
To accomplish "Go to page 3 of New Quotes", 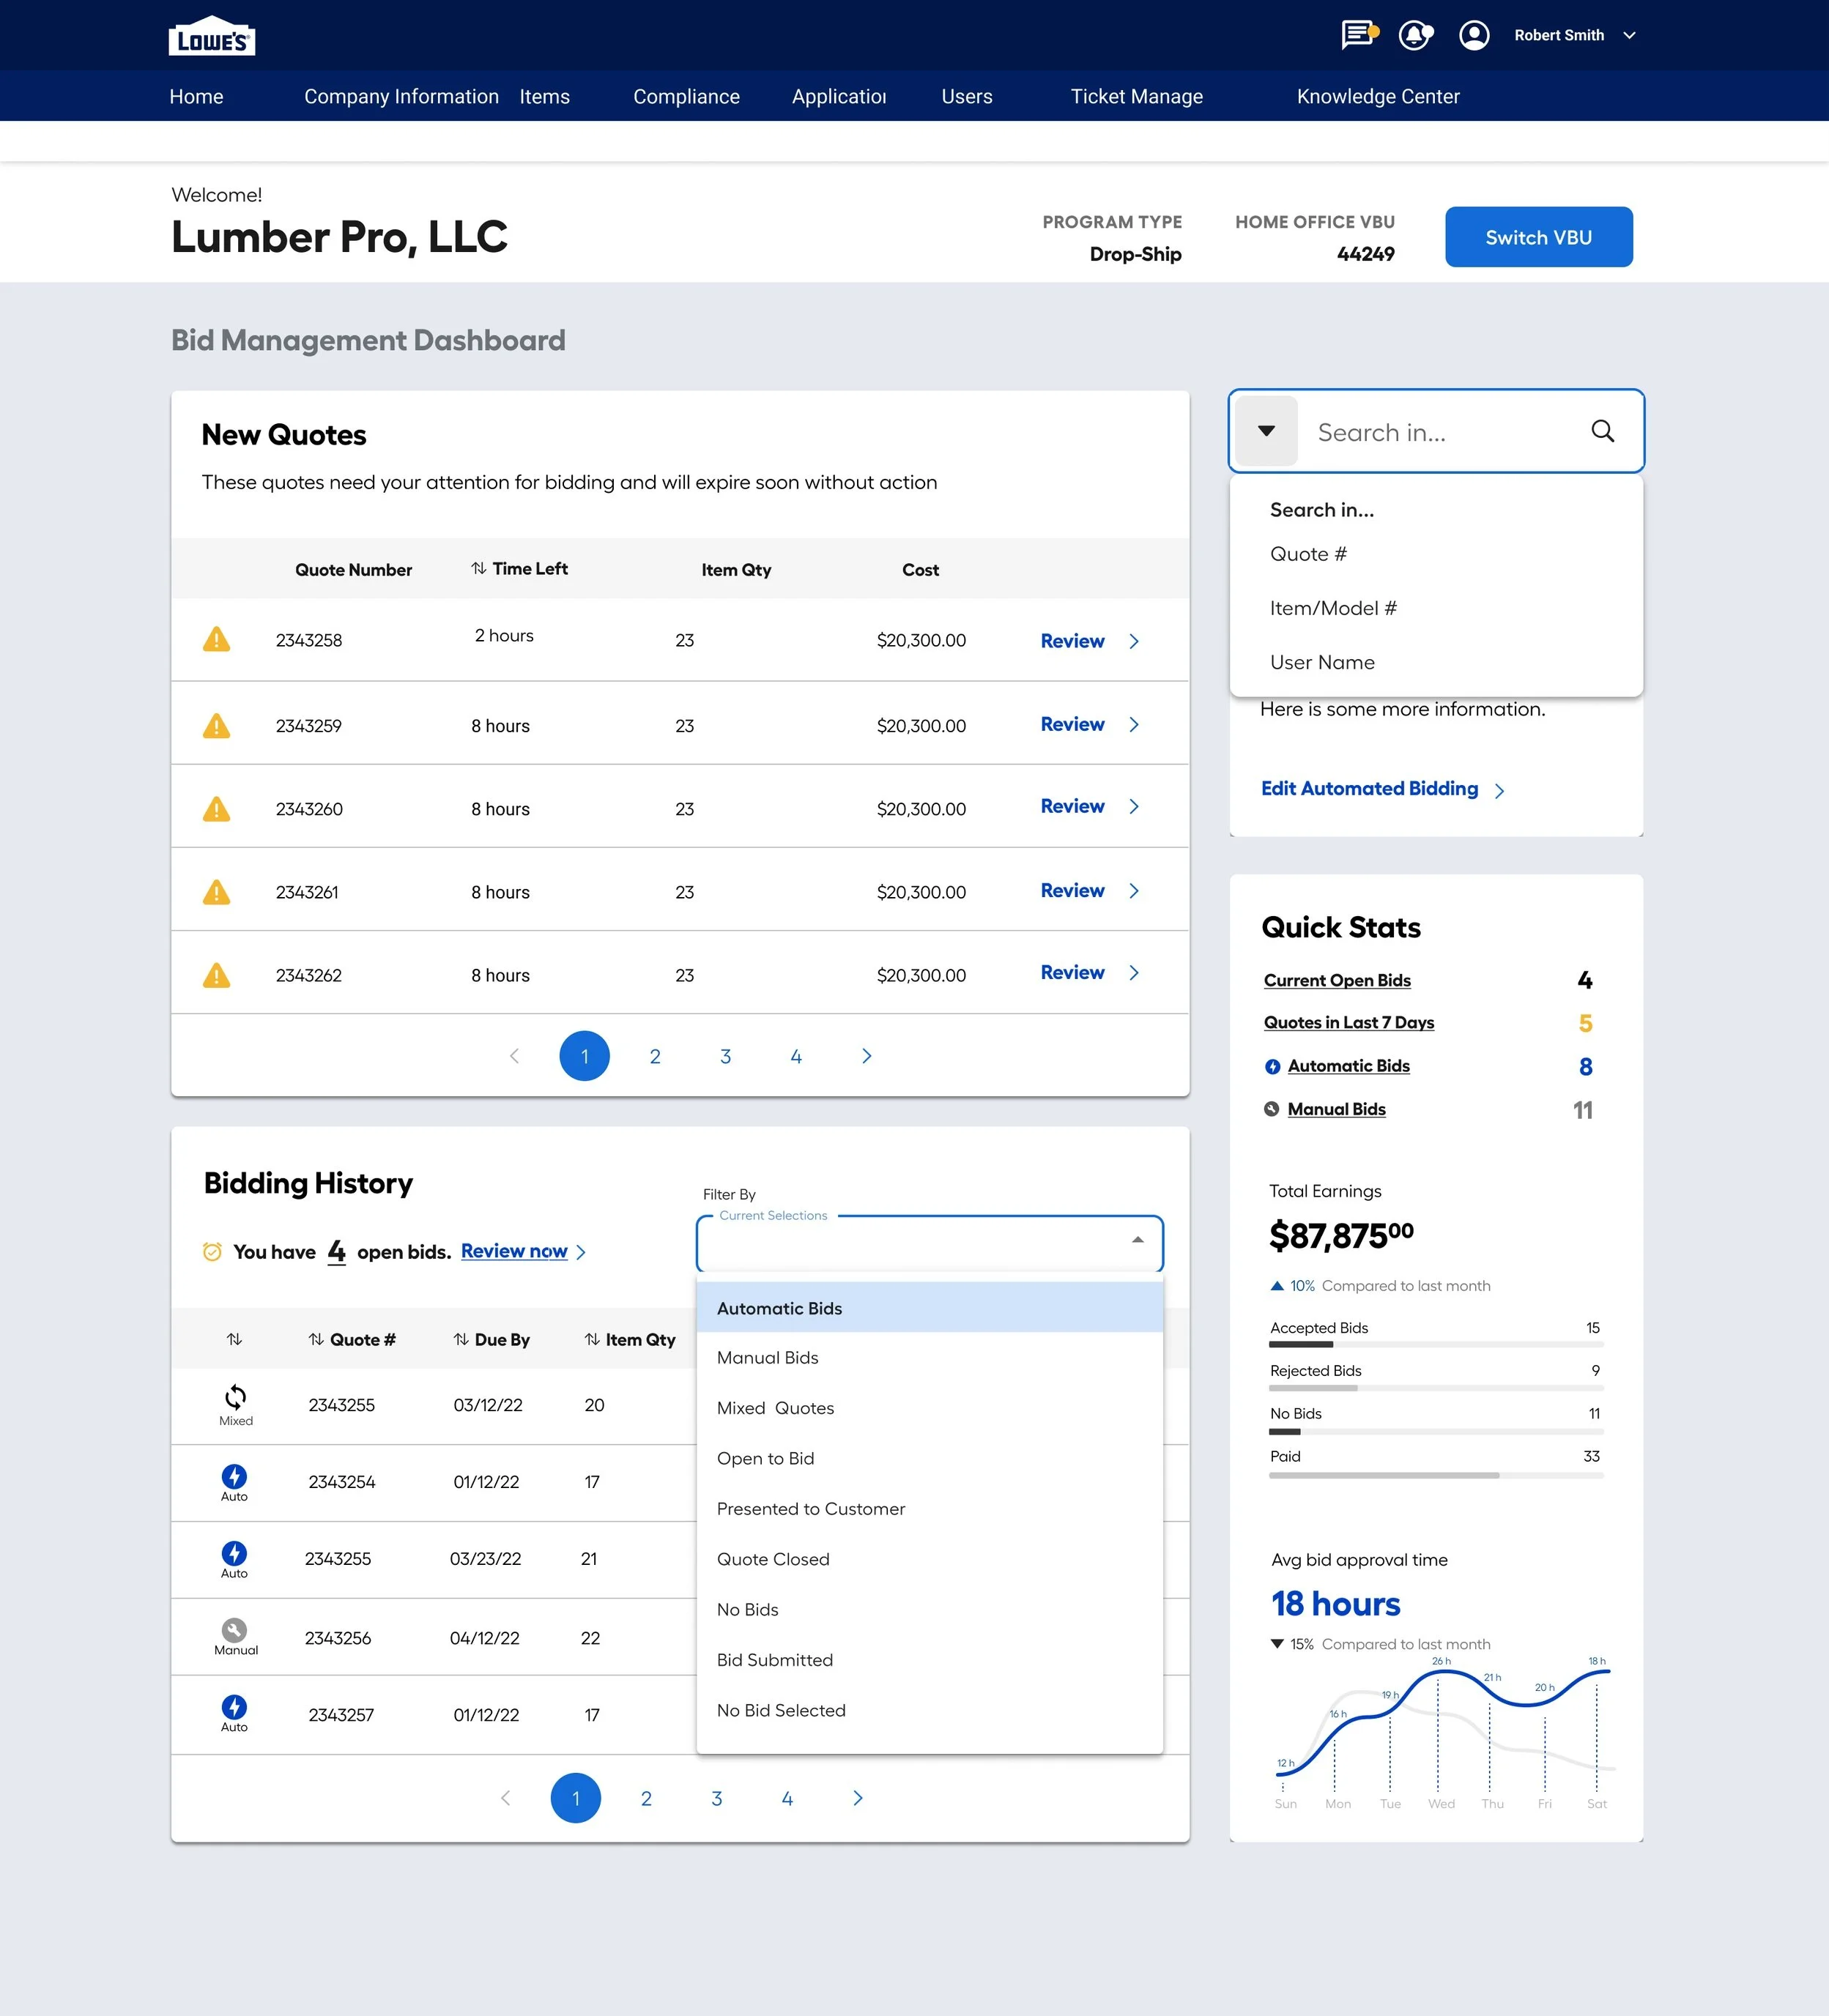I will [725, 1056].
